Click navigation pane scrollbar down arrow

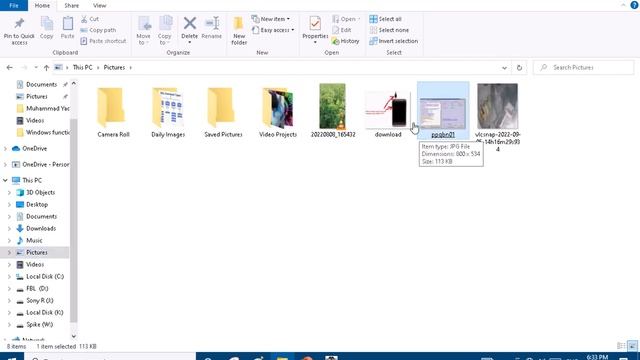73,336
